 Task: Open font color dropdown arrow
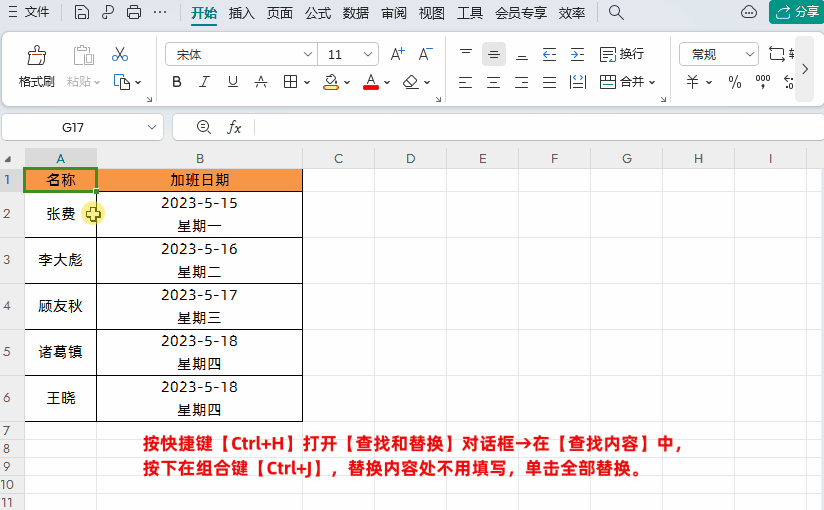[387, 83]
